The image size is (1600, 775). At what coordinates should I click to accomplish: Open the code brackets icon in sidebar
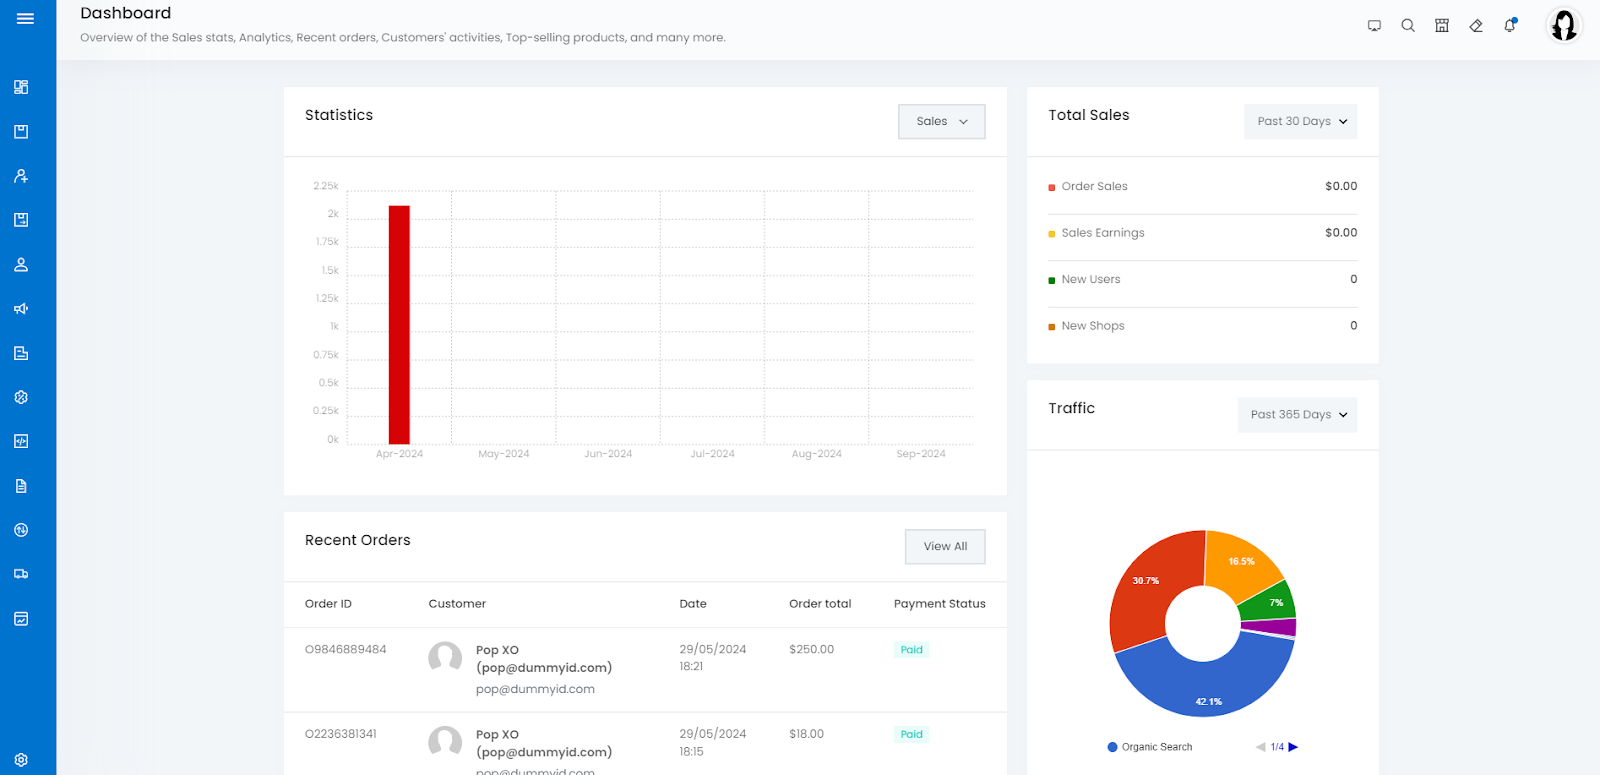[21, 441]
